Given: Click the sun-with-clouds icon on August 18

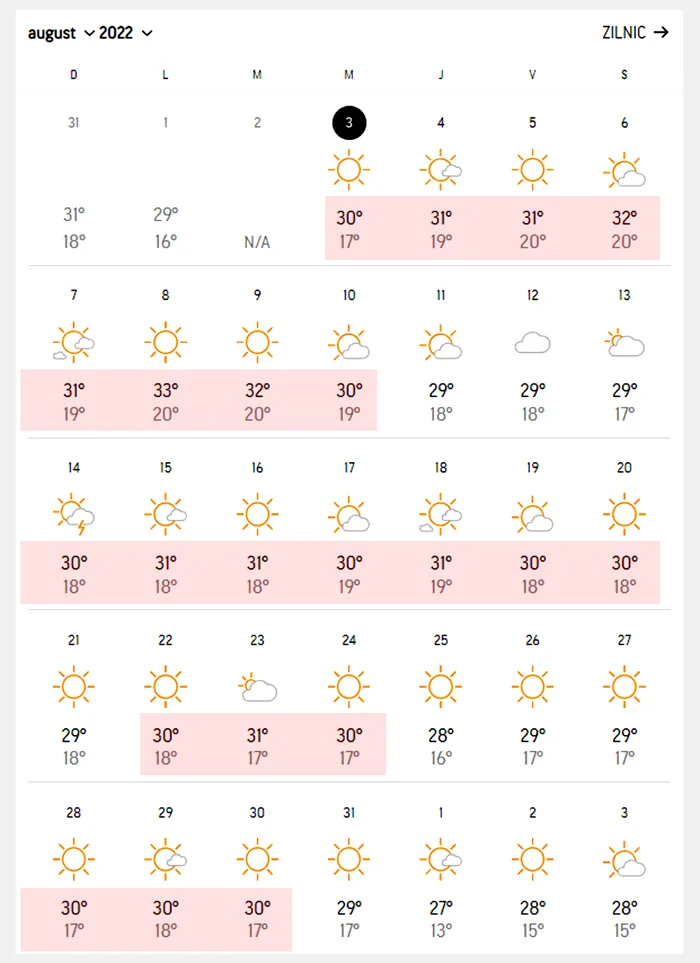Looking at the screenshot, I should pyautogui.click(x=441, y=516).
